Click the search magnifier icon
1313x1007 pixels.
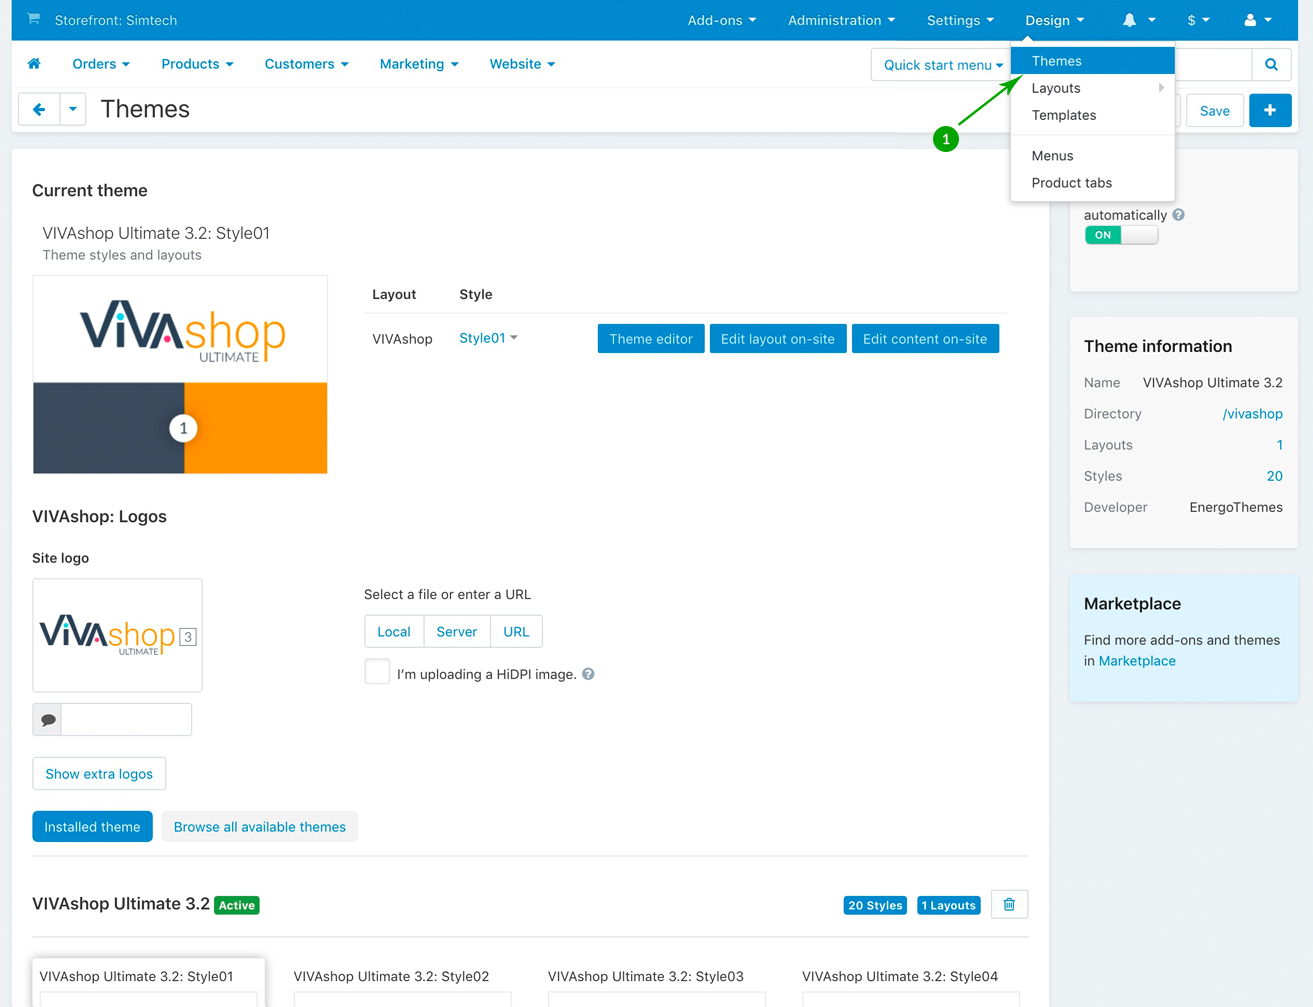pos(1271,65)
